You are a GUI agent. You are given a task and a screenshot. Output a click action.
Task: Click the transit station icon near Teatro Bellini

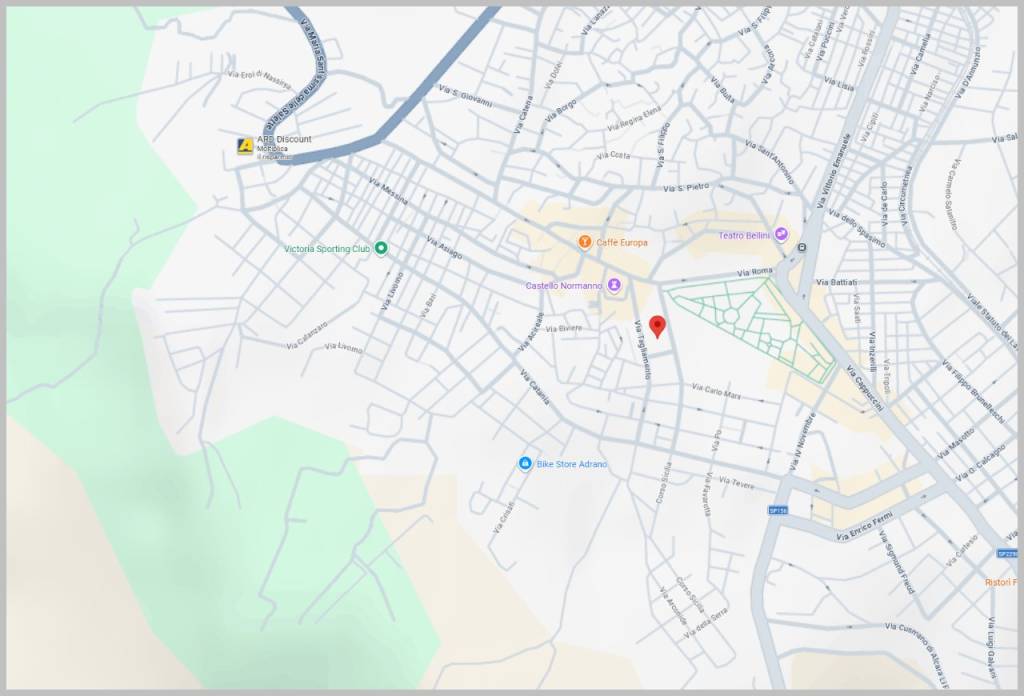click(x=802, y=251)
